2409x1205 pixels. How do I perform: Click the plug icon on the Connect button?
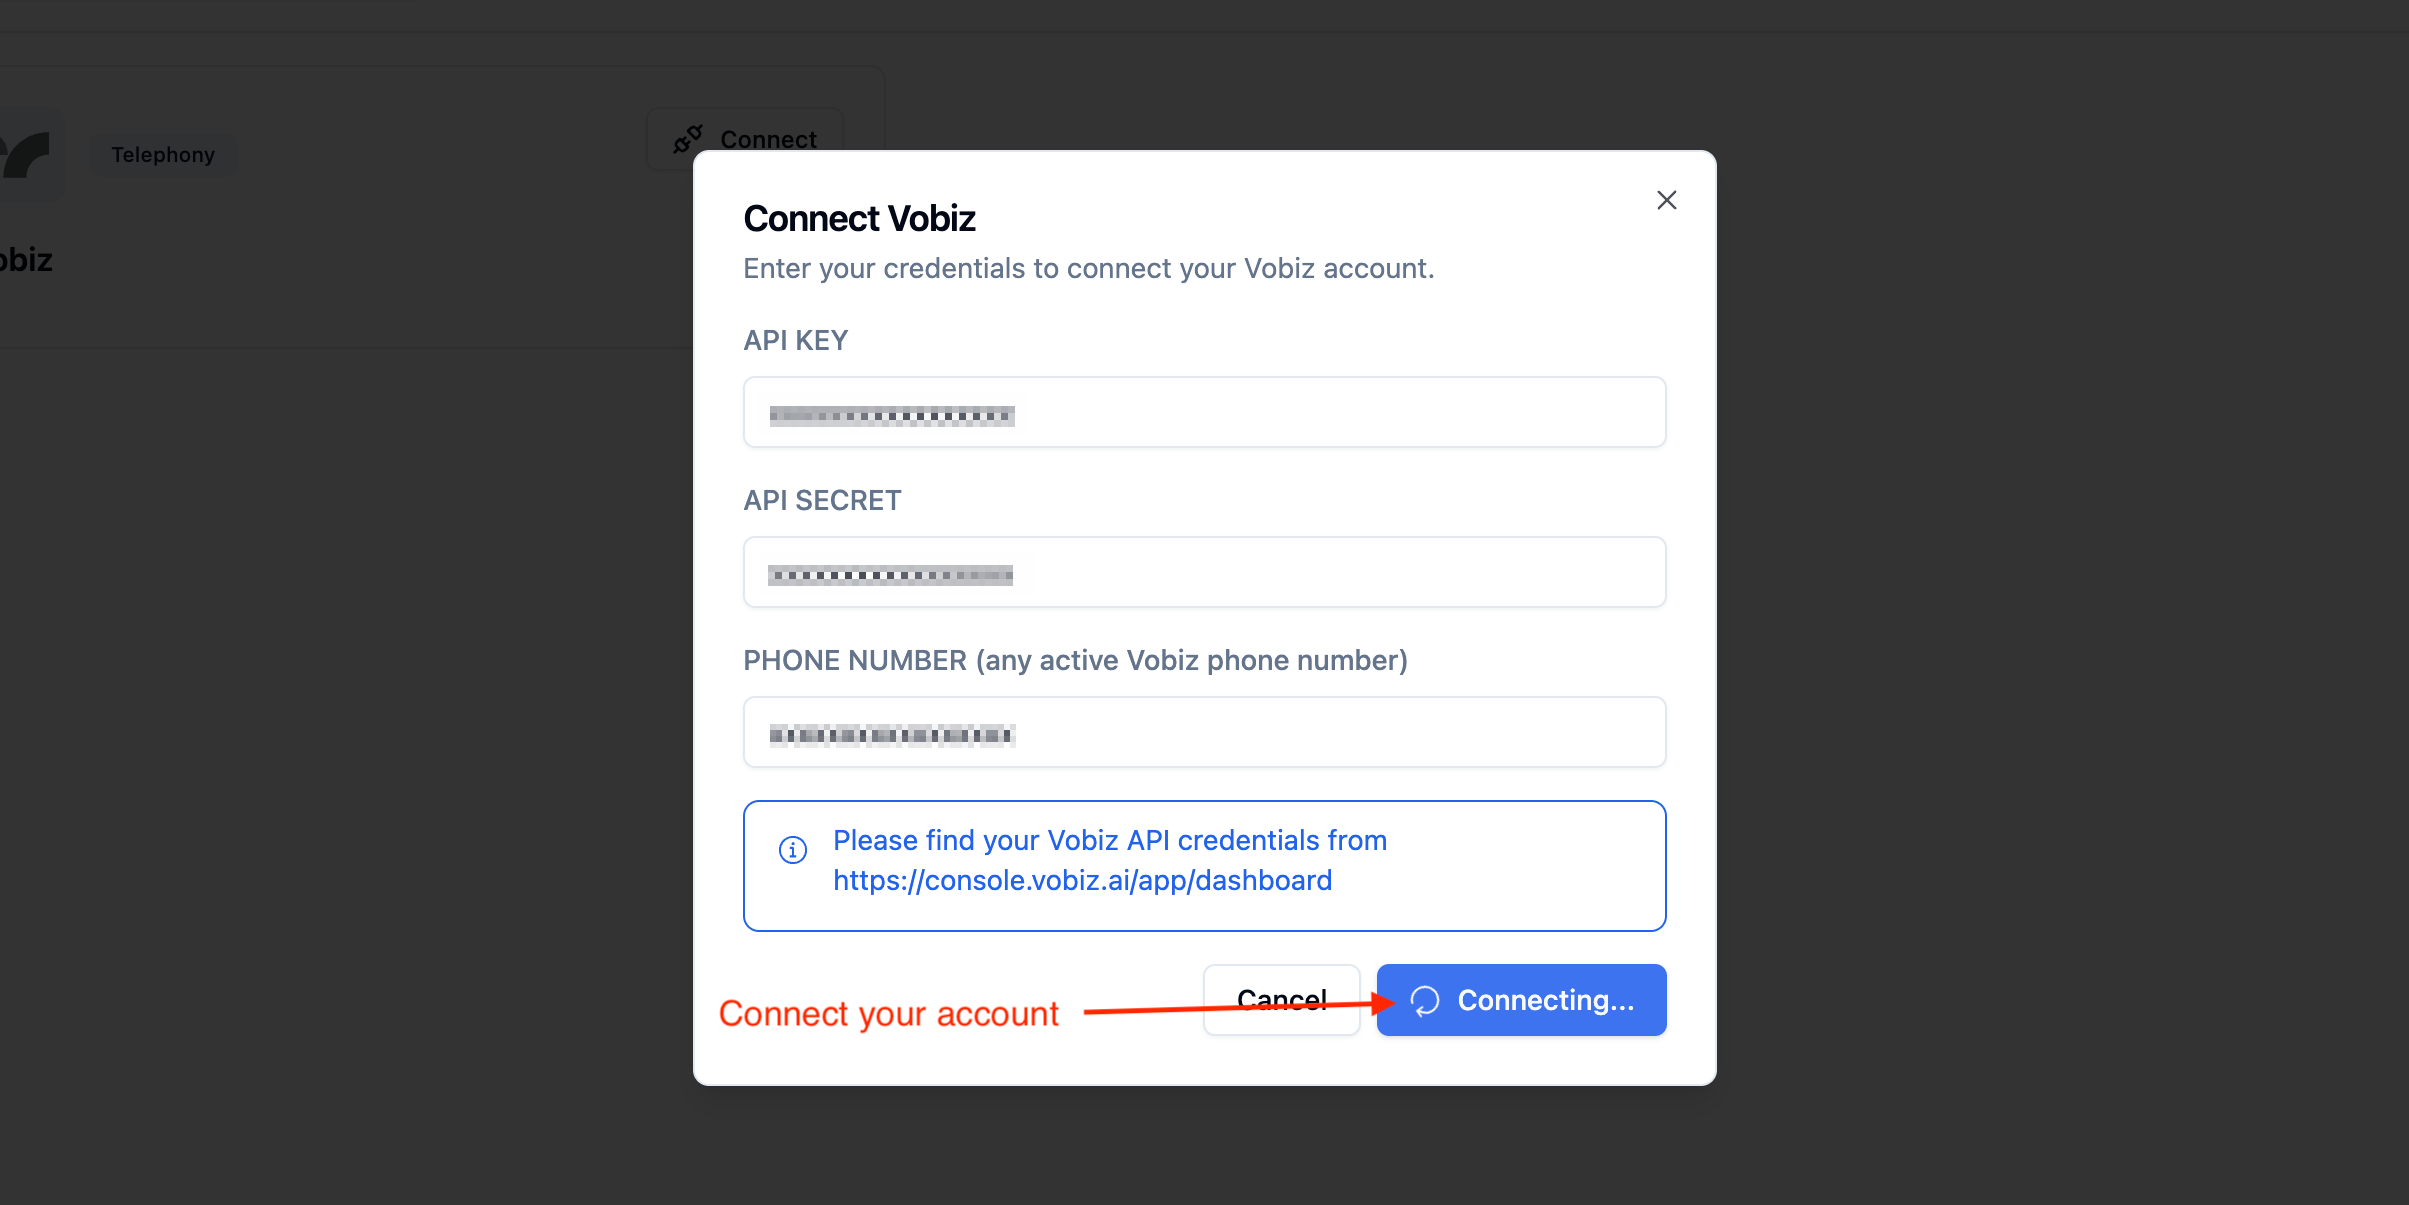point(687,139)
